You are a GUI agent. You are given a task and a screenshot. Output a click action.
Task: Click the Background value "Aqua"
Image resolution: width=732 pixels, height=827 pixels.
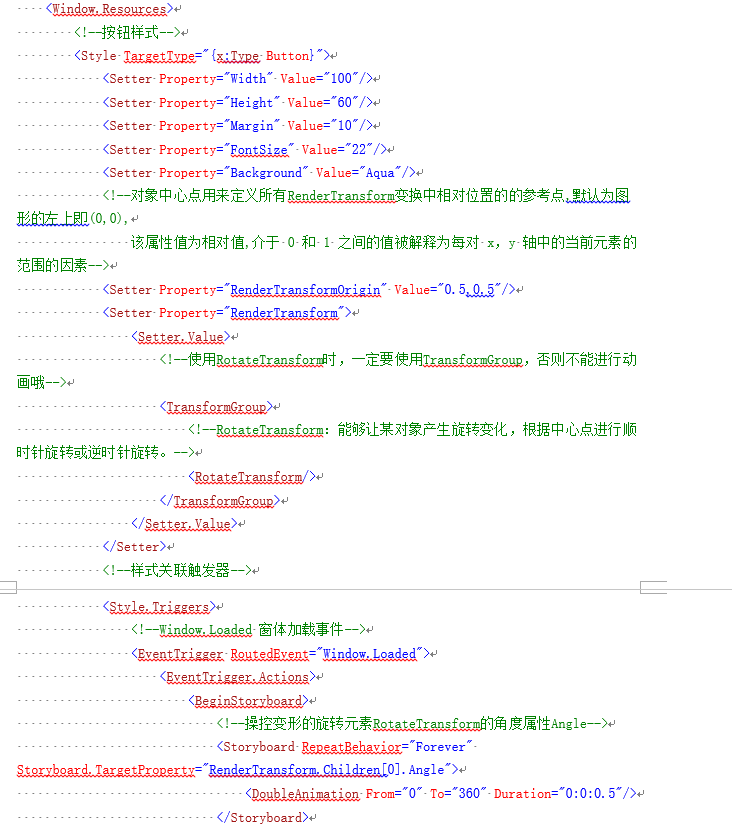(380, 172)
